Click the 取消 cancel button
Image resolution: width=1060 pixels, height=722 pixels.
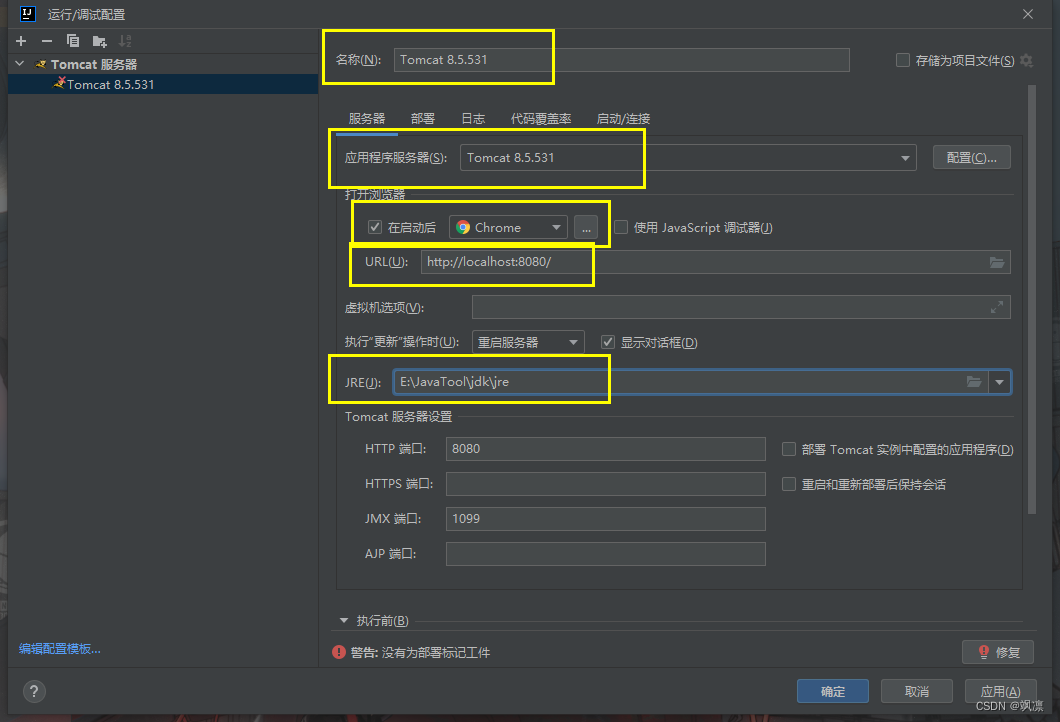tap(917, 691)
